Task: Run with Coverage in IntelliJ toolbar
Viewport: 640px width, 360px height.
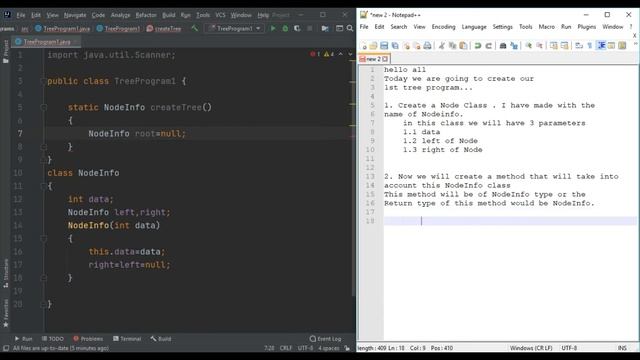Action: [x=297, y=29]
